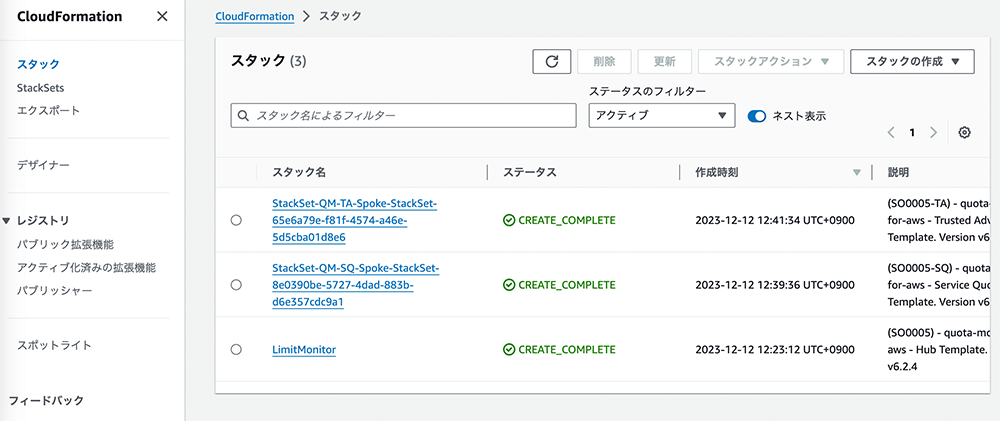Select radio button for StackSet-QM-SQ-Spoke stack
This screenshot has height=421, width=1000.
[236, 284]
